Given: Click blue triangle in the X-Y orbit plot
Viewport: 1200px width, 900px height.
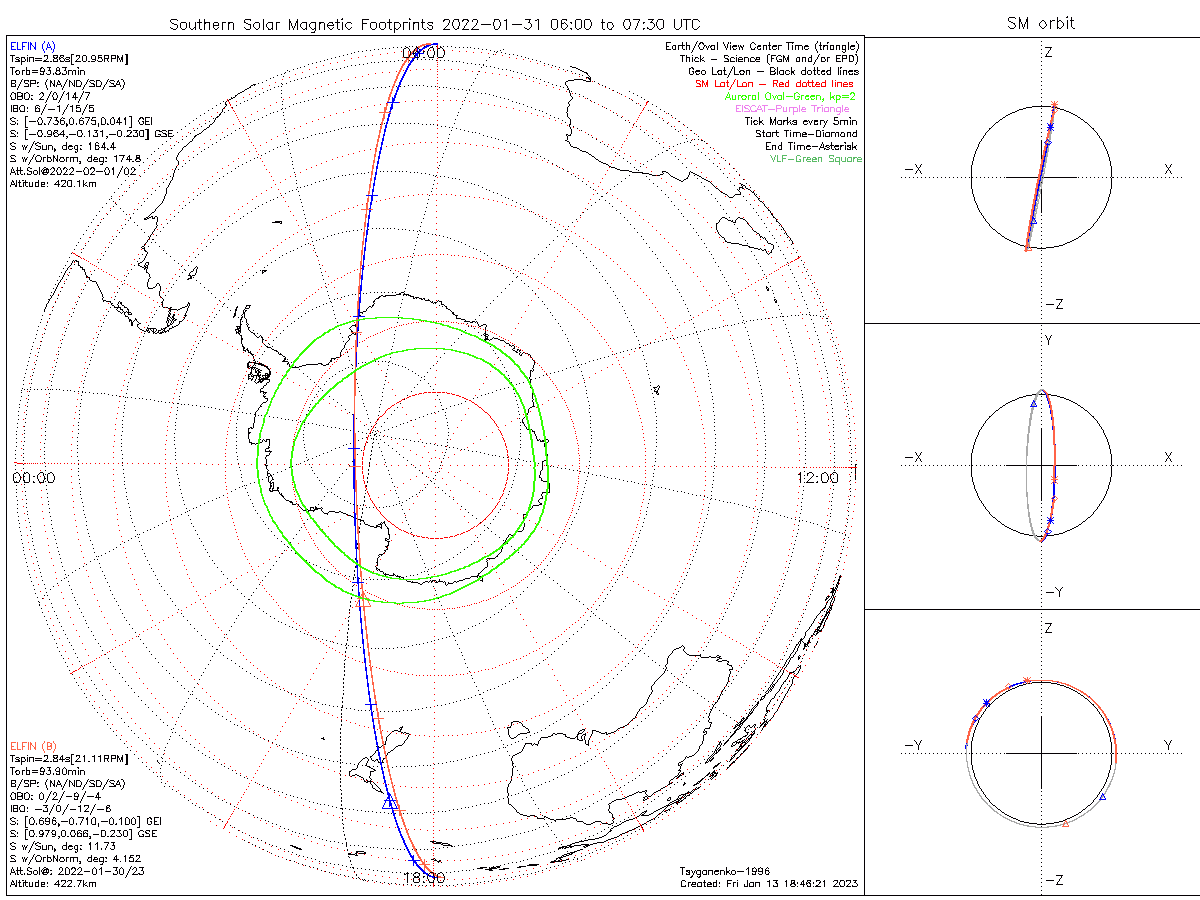Looking at the screenshot, I should point(1034,403).
